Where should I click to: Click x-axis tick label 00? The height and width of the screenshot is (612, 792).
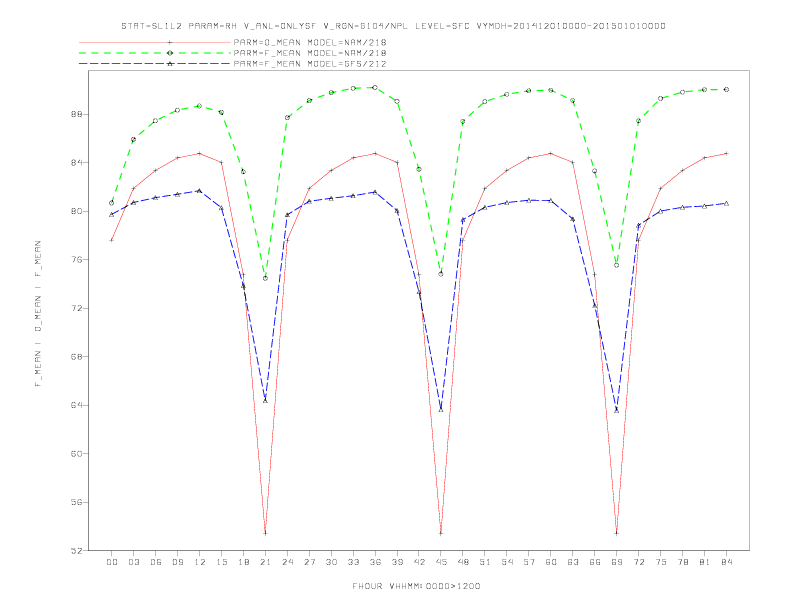click(112, 562)
